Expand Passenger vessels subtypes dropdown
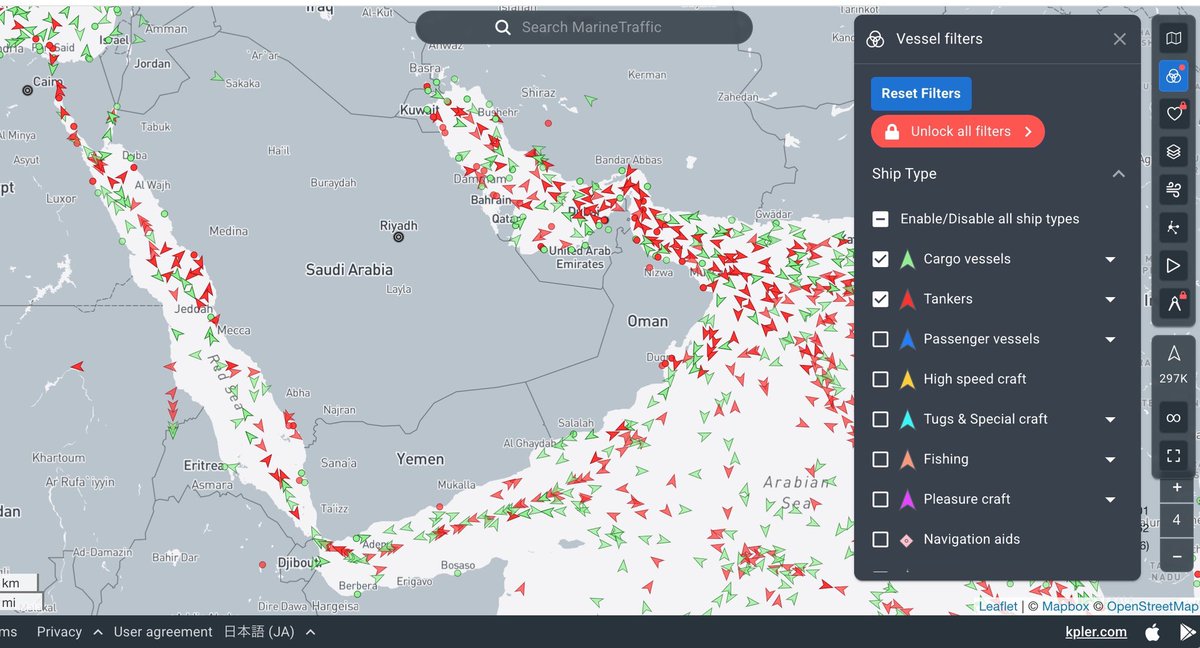 [x=1110, y=339]
